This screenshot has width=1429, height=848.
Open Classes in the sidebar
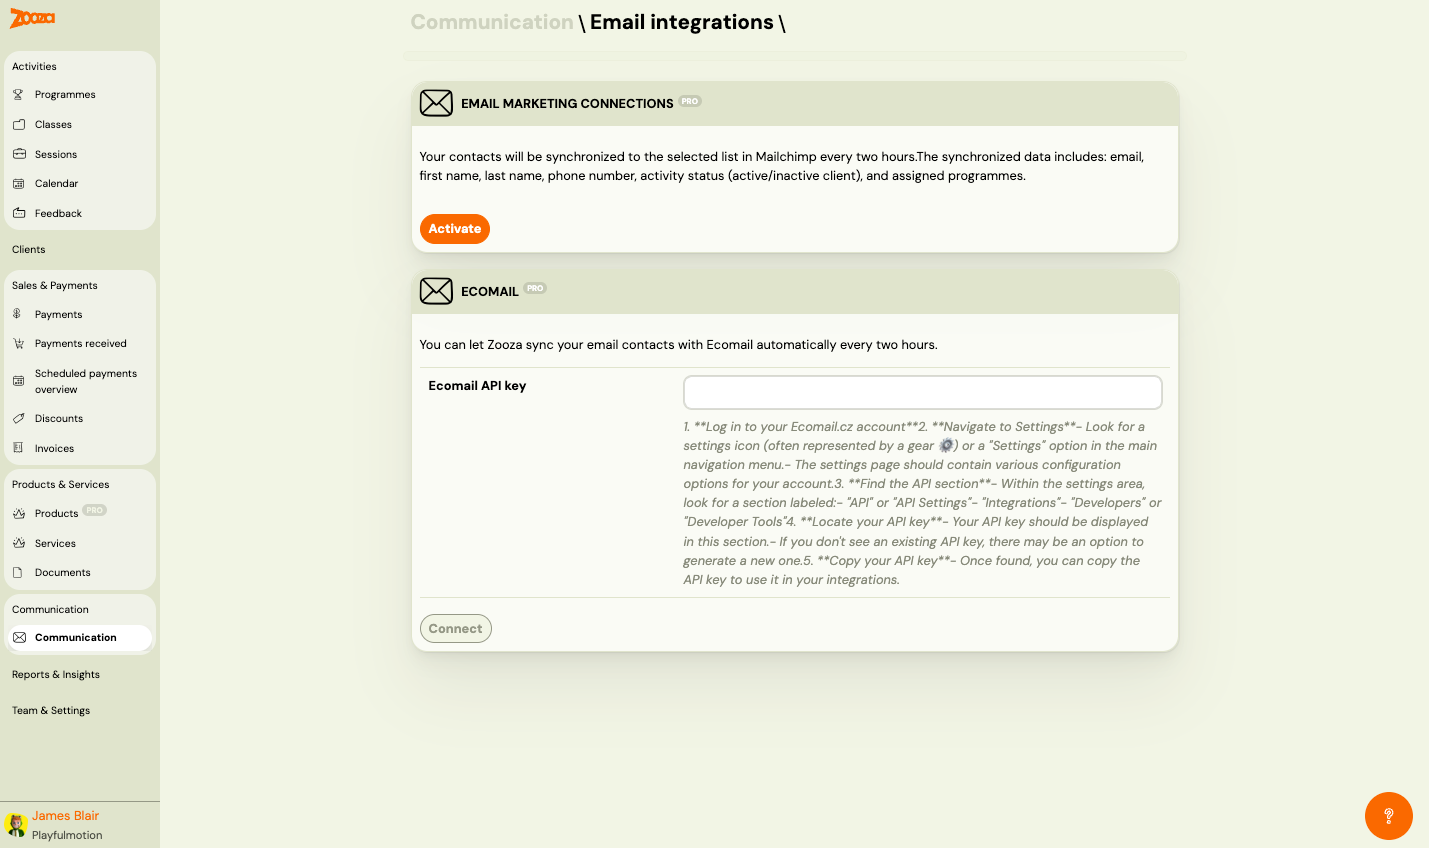pyautogui.click(x=80, y=124)
